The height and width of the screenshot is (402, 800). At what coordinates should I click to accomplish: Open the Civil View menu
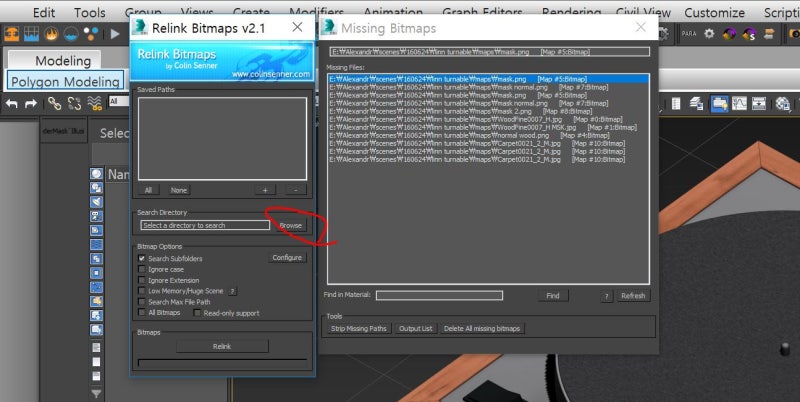click(x=643, y=12)
